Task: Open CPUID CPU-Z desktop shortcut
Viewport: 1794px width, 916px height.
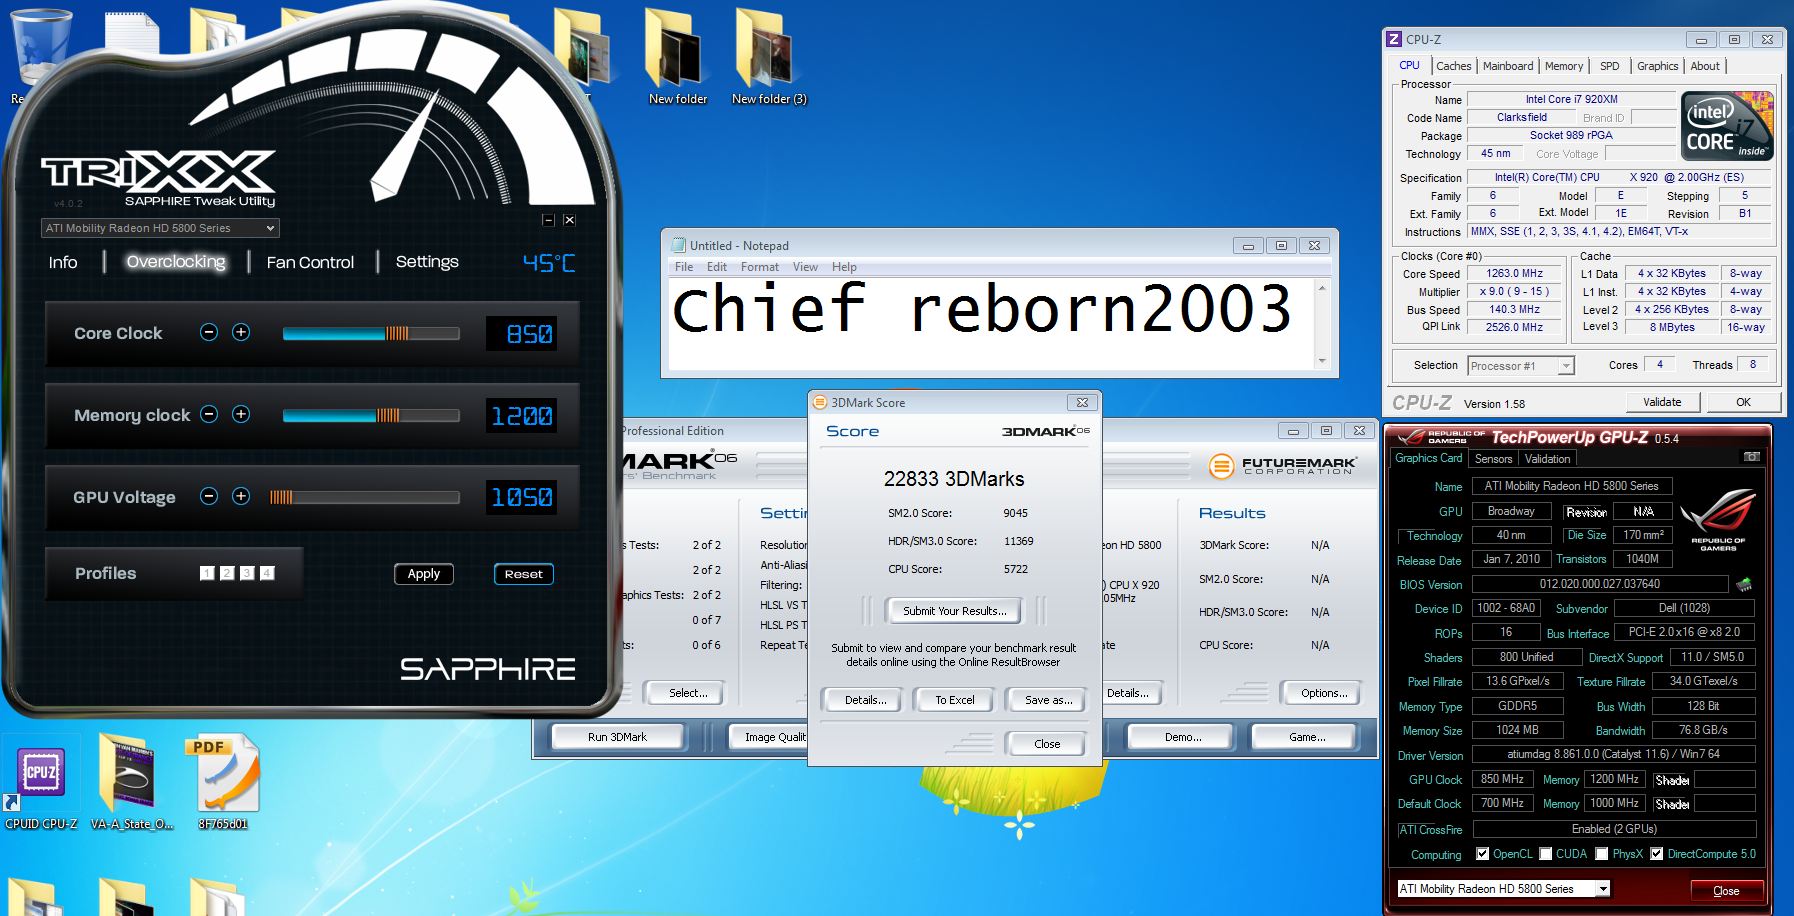Action: 41,783
